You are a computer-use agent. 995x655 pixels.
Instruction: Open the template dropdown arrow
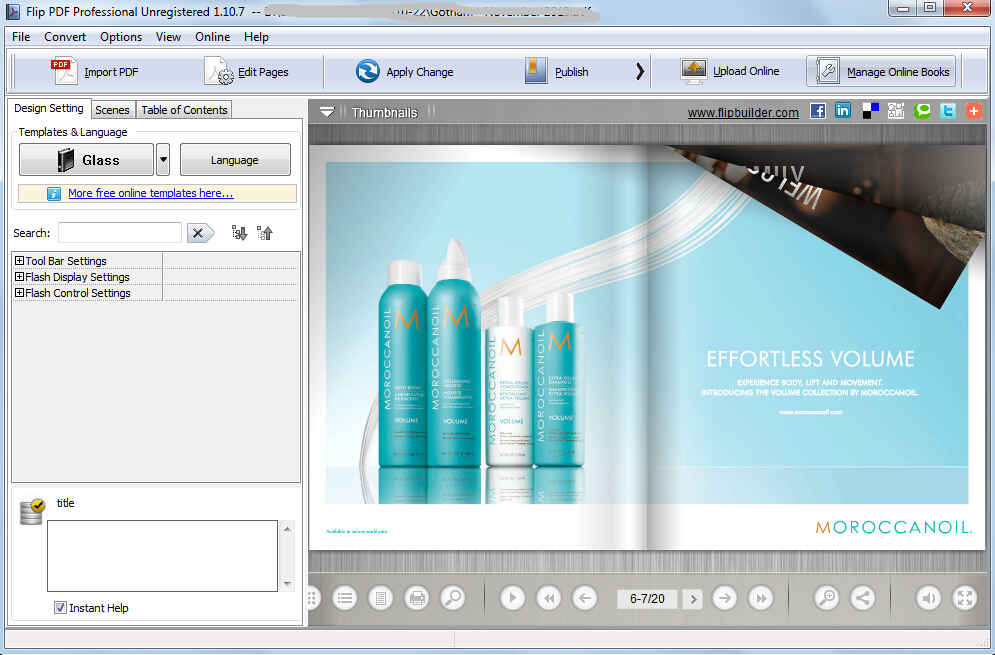point(163,159)
